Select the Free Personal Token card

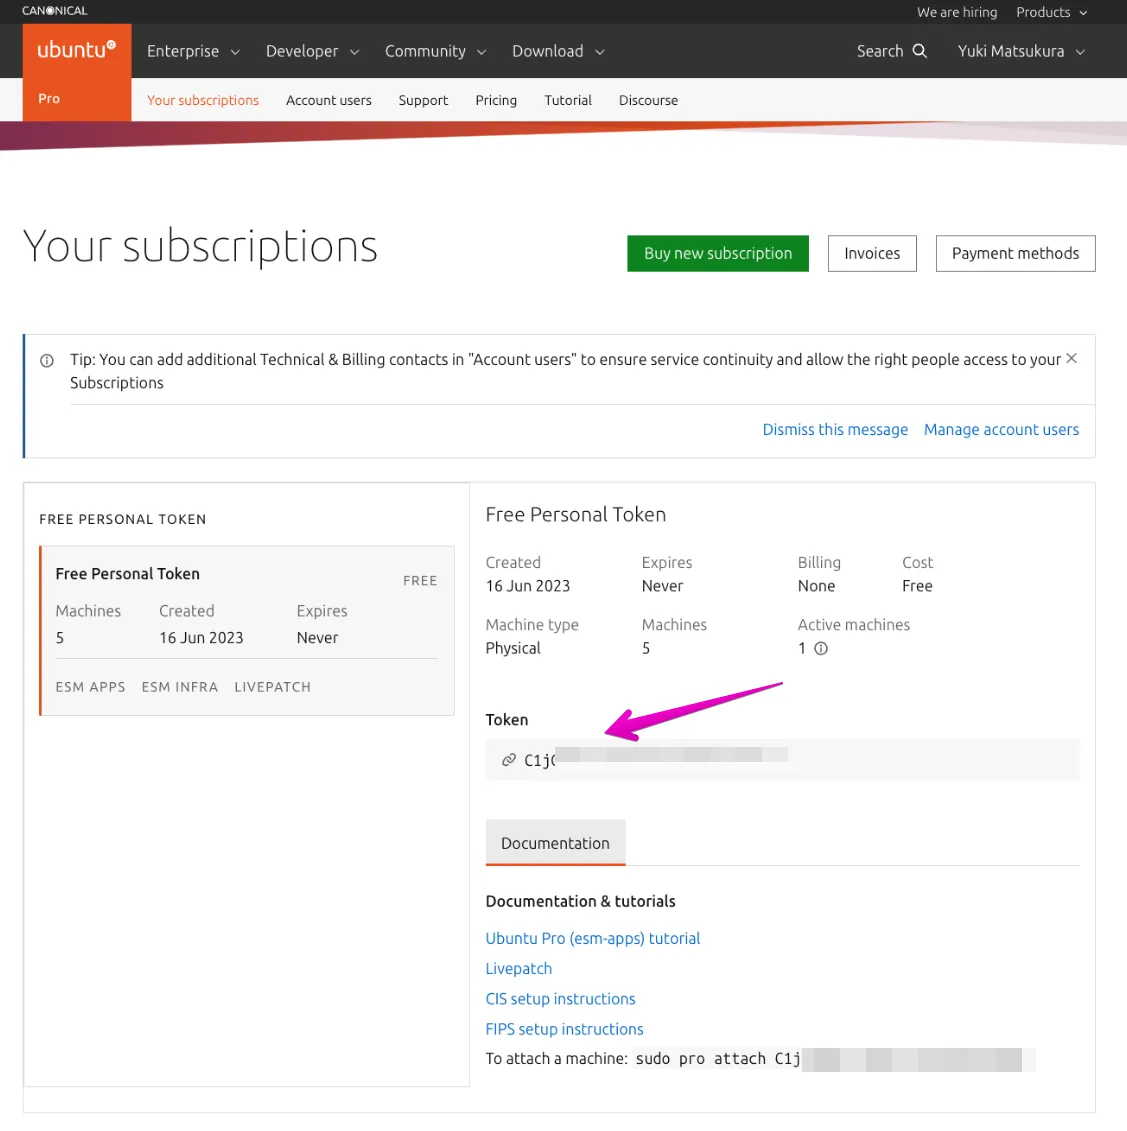click(x=247, y=630)
